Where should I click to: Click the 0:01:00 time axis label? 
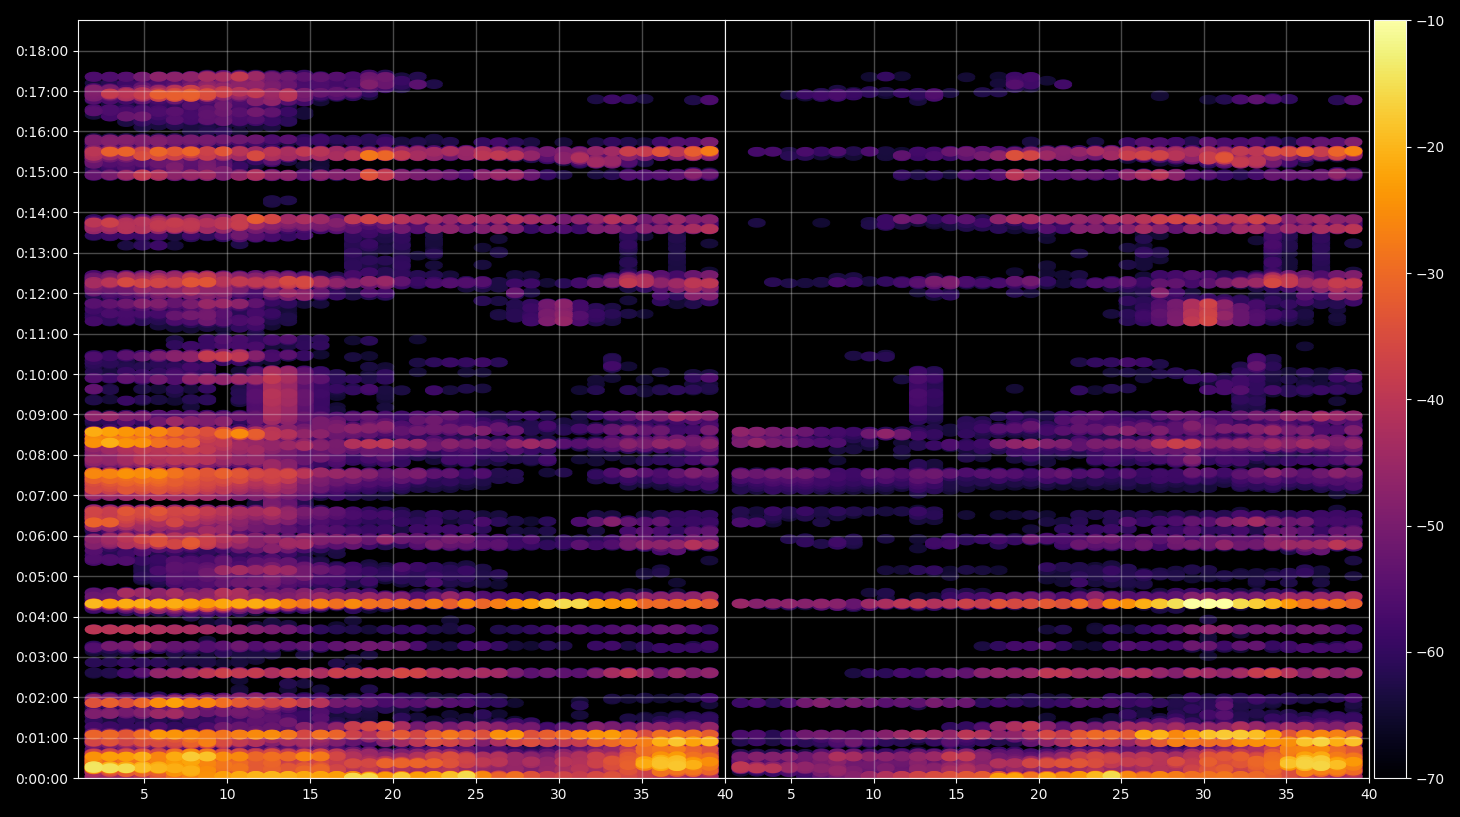pos(42,739)
